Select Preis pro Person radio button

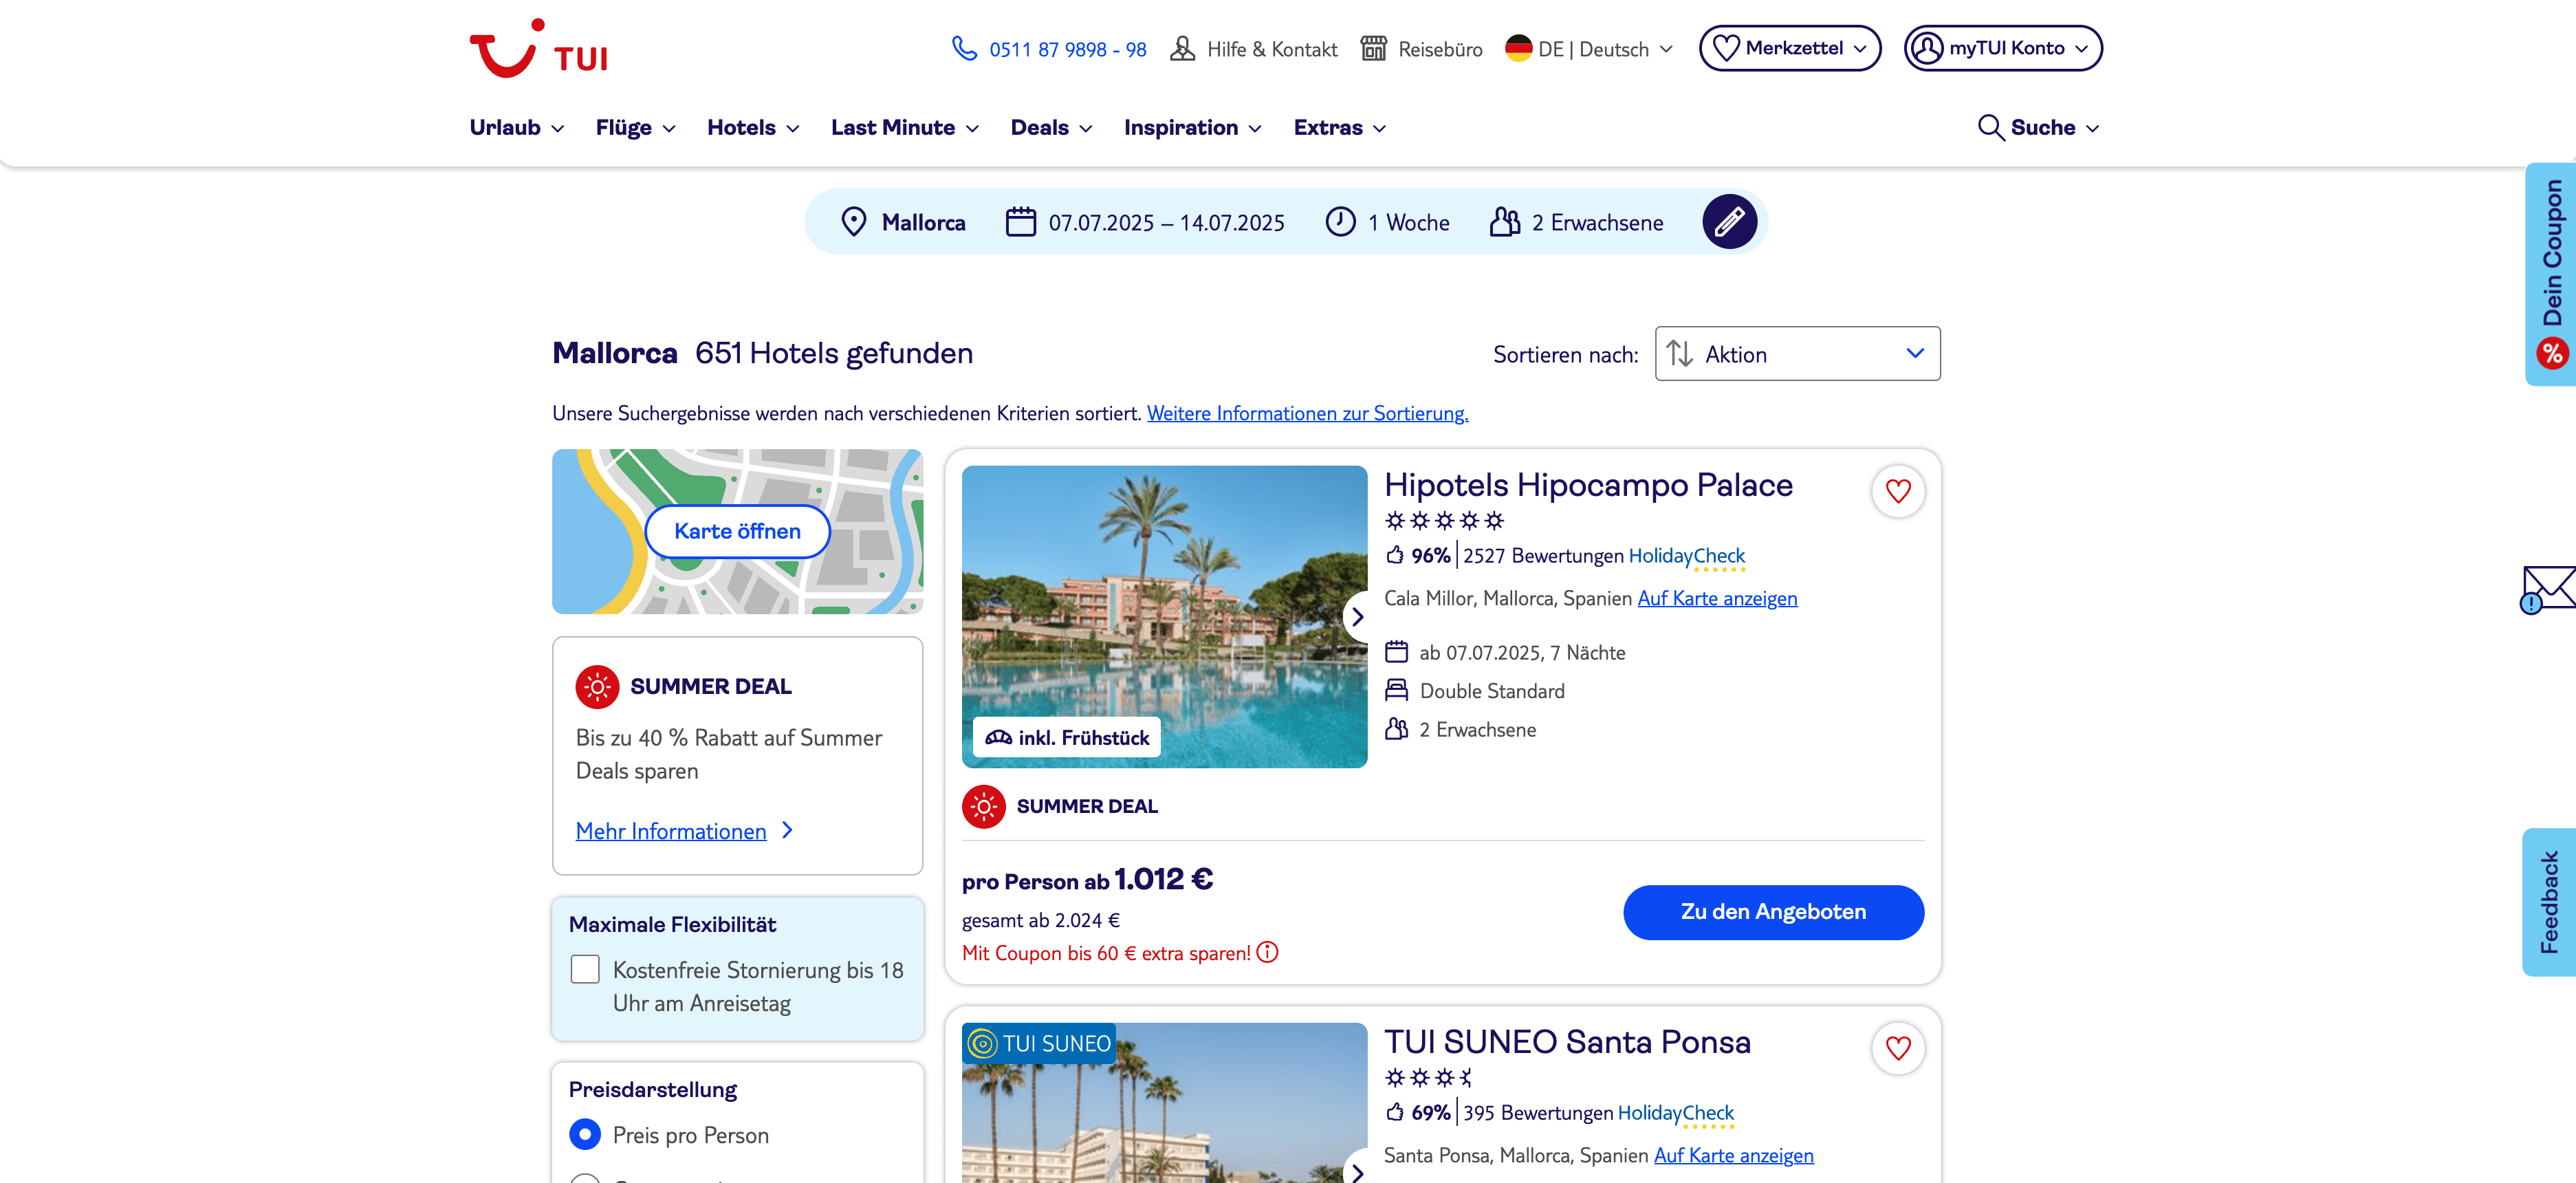pos(585,1134)
